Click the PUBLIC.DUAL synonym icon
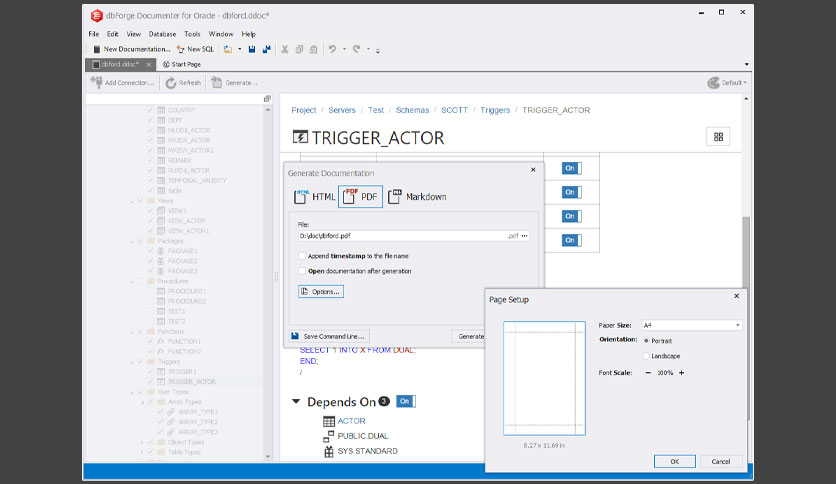The image size is (836, 484). pos(328,436)
